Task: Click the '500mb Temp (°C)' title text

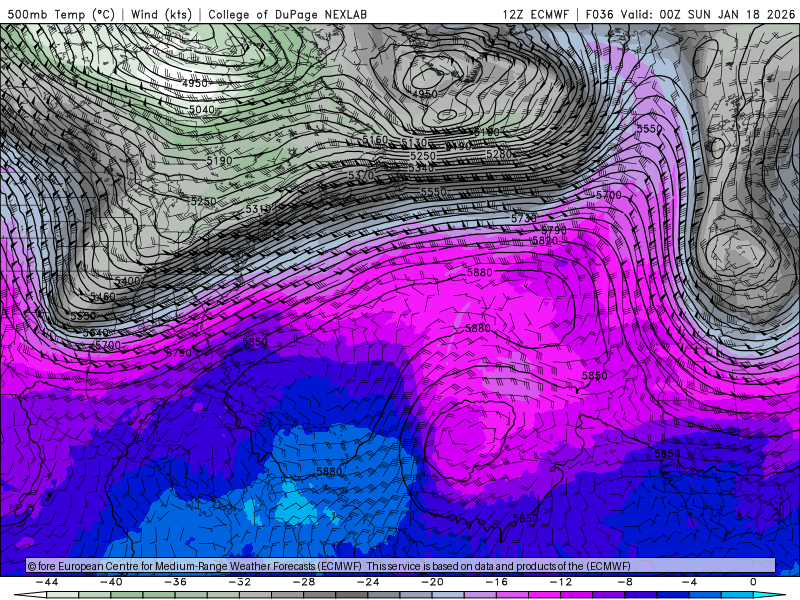Action: 61,14
